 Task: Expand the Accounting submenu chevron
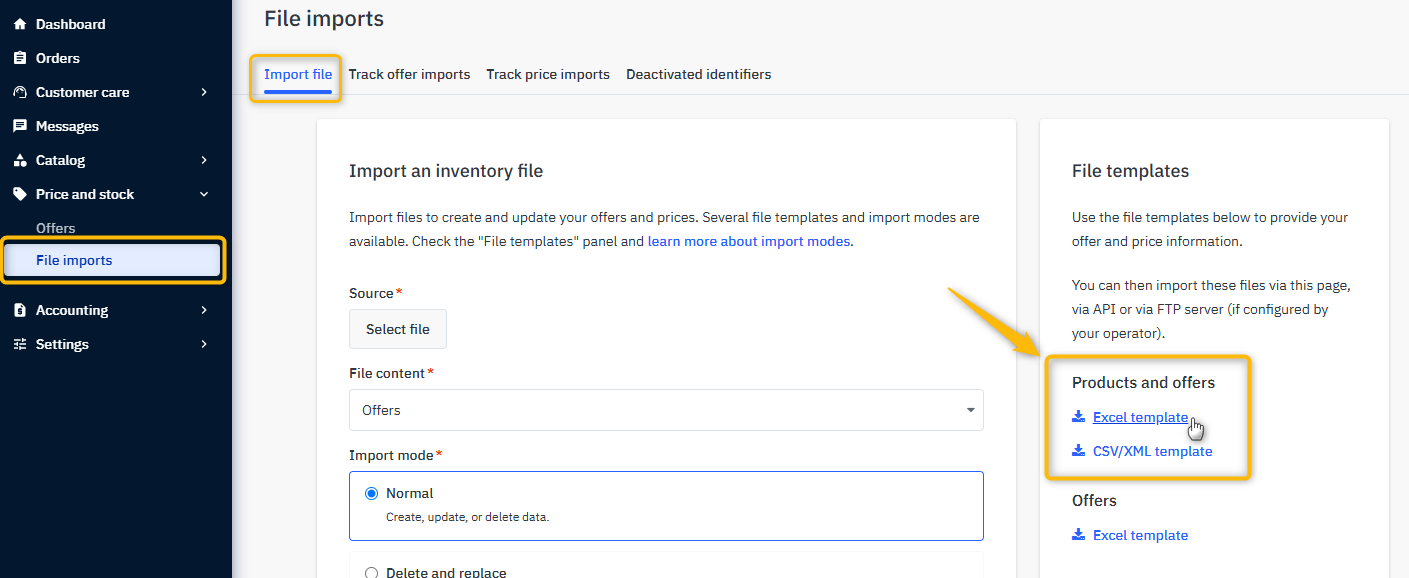point(204,310)
